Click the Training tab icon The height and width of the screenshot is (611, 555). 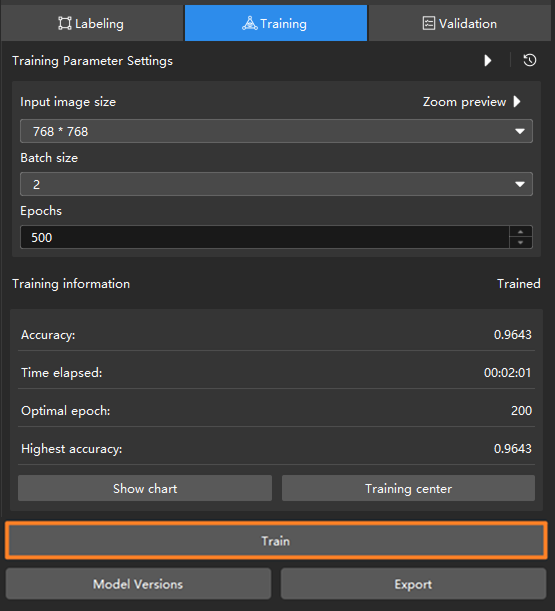click(250, 23)
